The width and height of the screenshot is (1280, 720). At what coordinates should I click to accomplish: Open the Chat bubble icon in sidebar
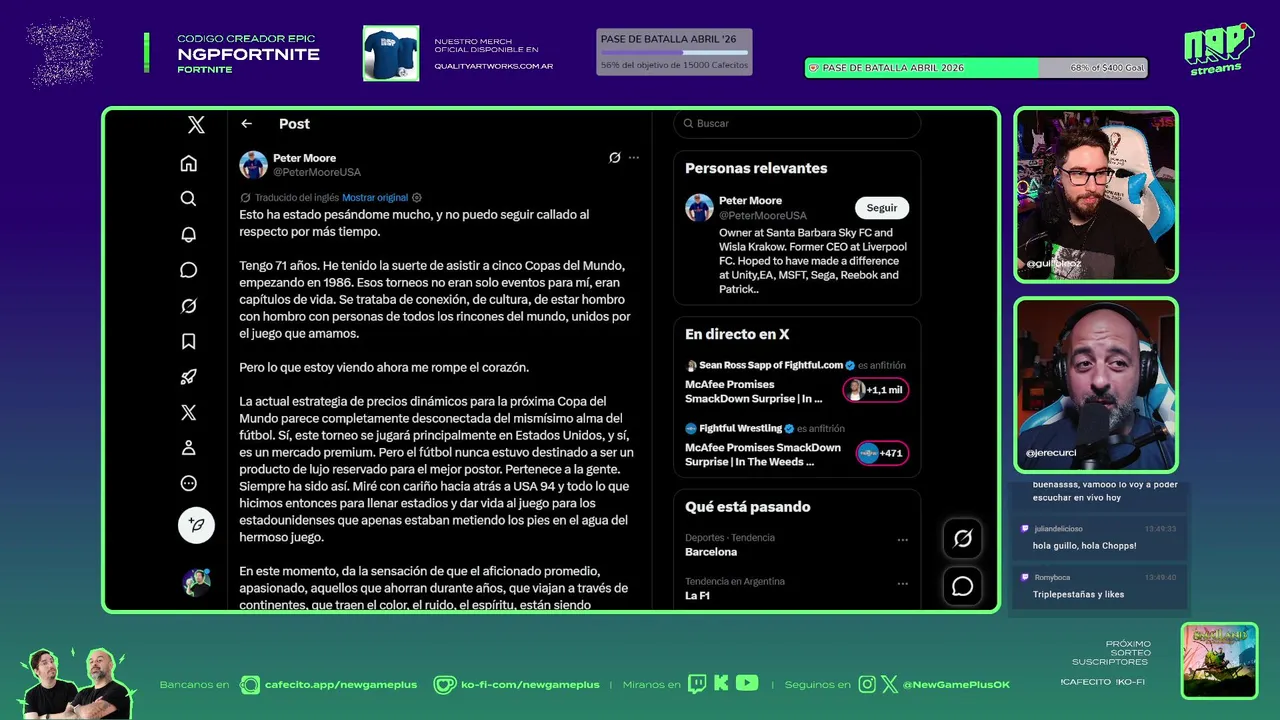coord(188,270)
